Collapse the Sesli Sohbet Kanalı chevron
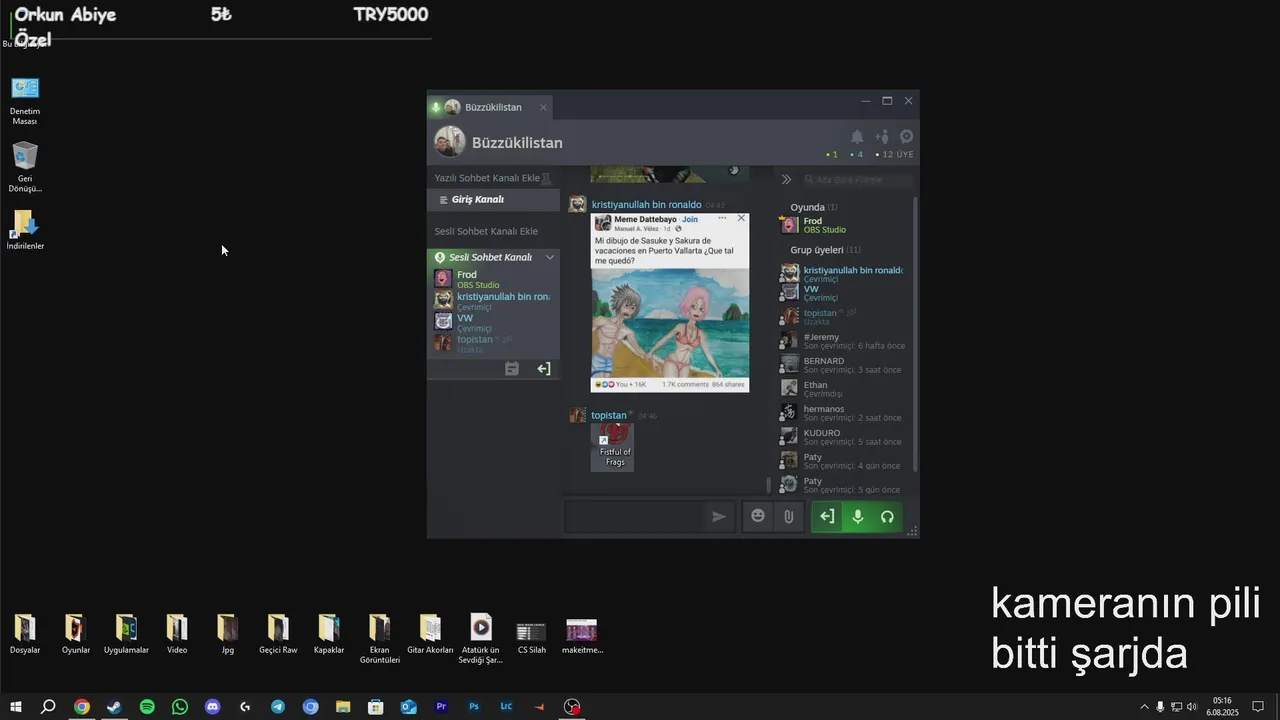The height and width of the screenshot is (720, 1280). [x=549, y=257]
